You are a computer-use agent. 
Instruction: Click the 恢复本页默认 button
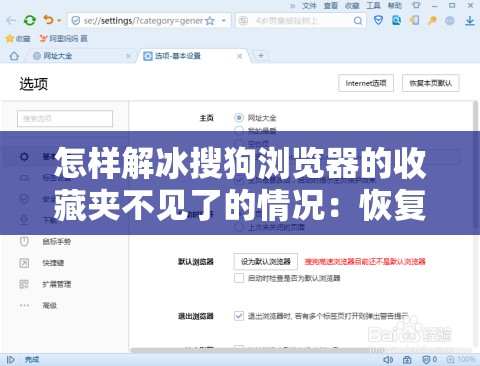tap(431, 83)
